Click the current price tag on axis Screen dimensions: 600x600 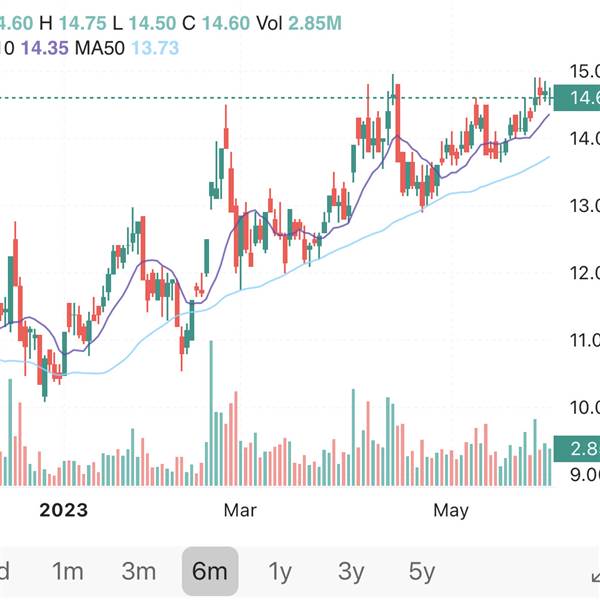(577, 98)
